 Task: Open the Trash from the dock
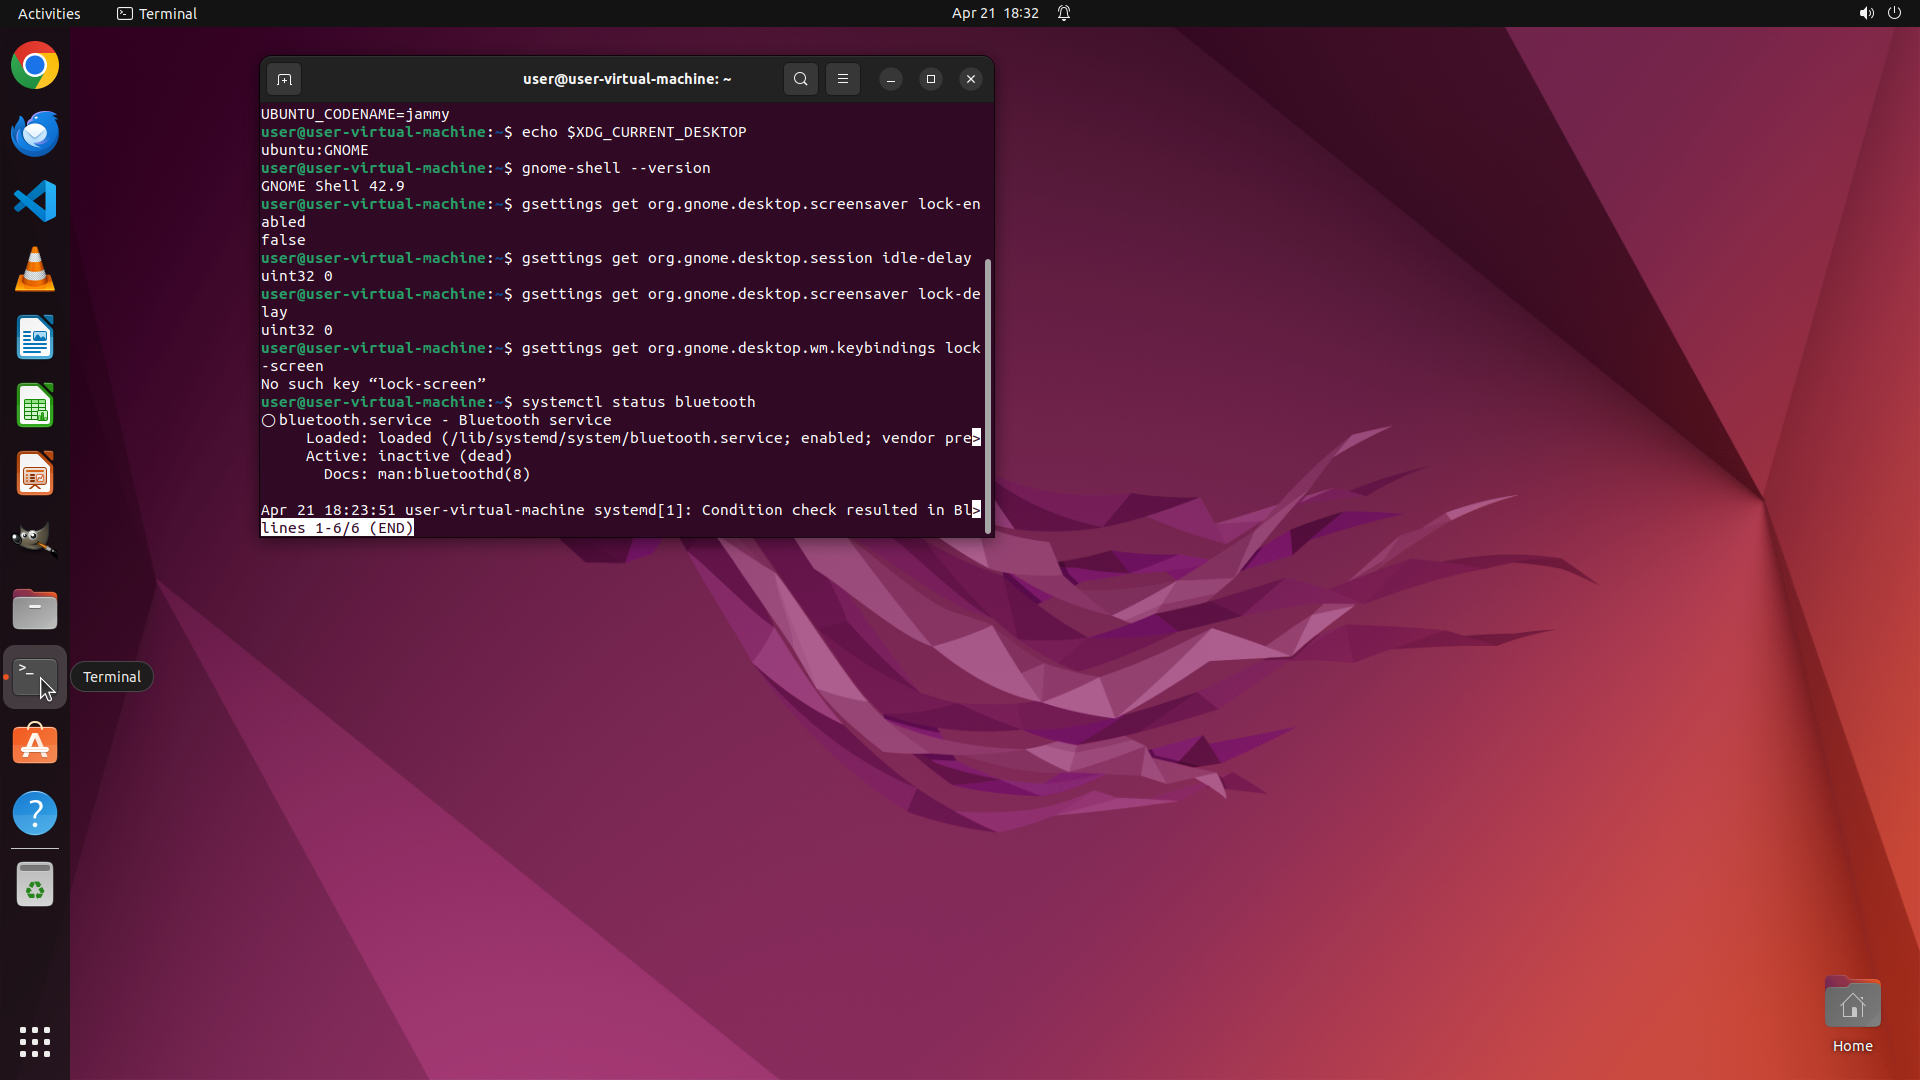pyautogui.click(x=35, y=885)
